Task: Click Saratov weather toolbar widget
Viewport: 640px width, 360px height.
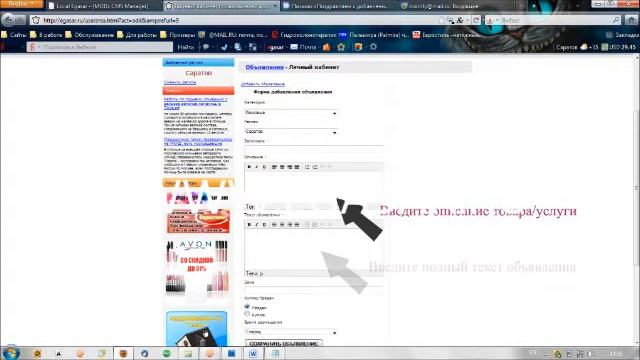Action: click(x=577, y=47)
